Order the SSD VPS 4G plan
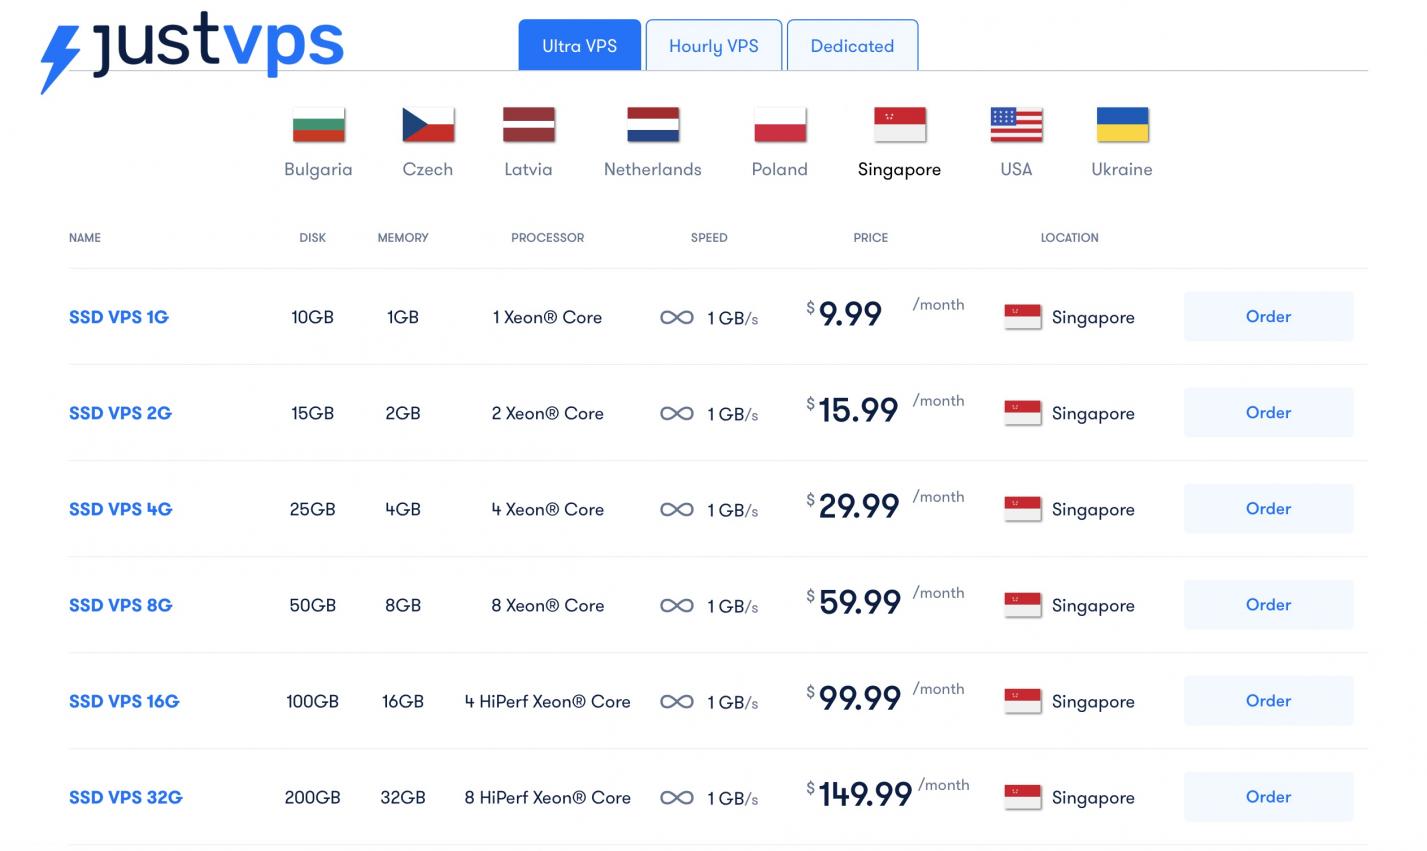This screenshot has width=1427, height=851. click(1268, 508)
